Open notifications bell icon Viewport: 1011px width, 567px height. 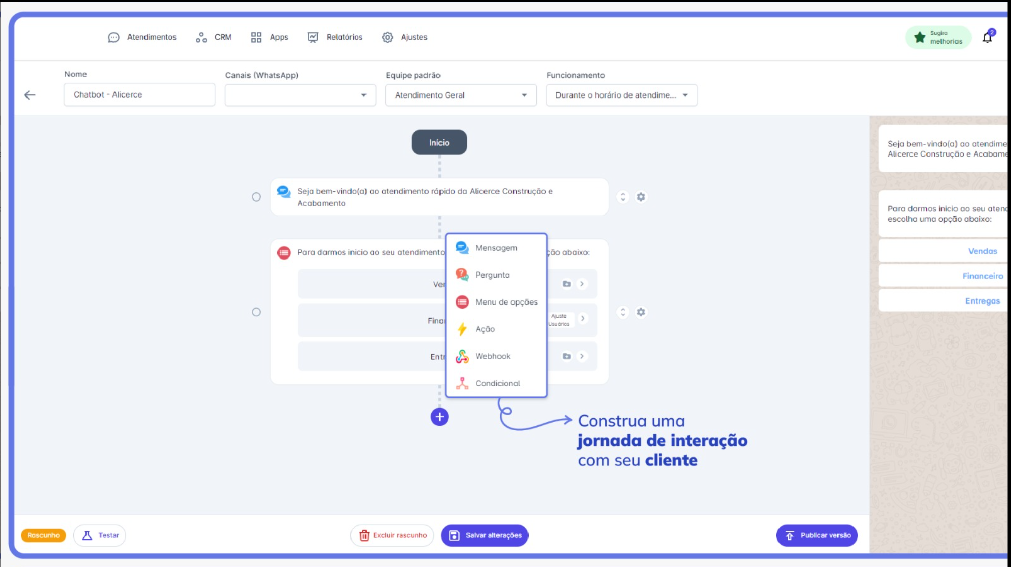click(x=987, y=37)
